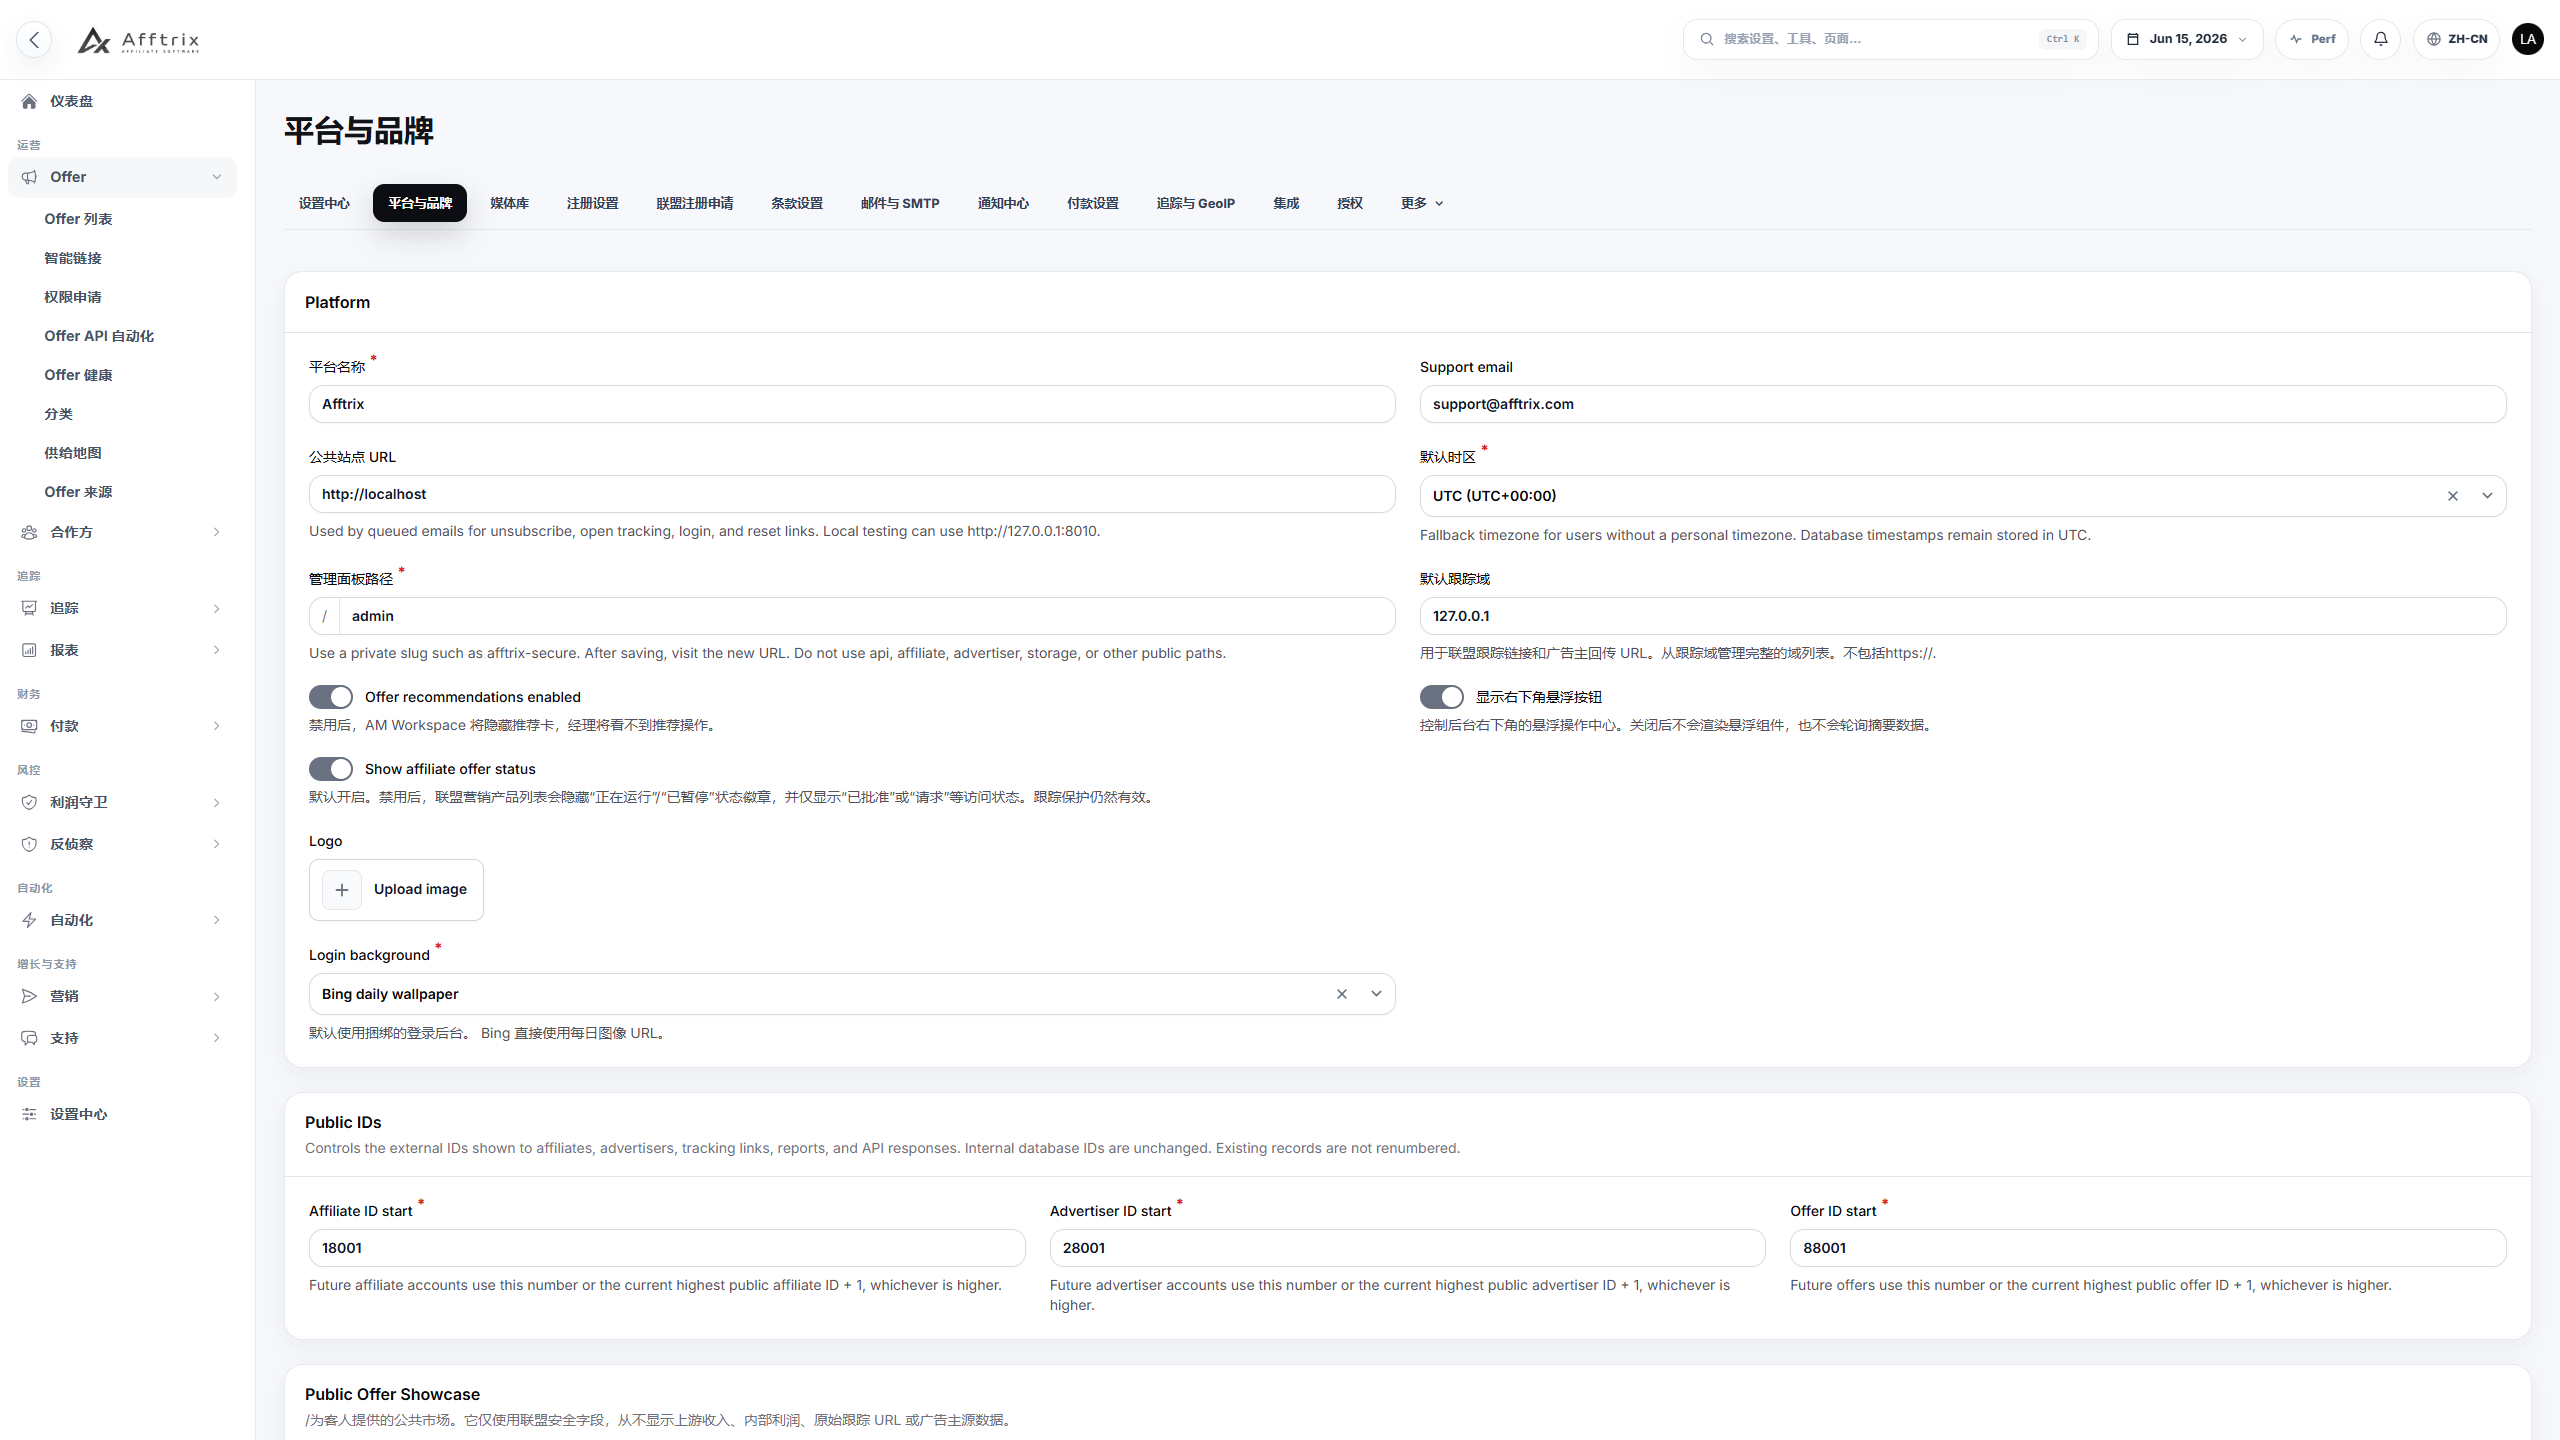Open the ZH-CN language selector
The width and height of the screenshot is (2560, 1440).
2456,39
